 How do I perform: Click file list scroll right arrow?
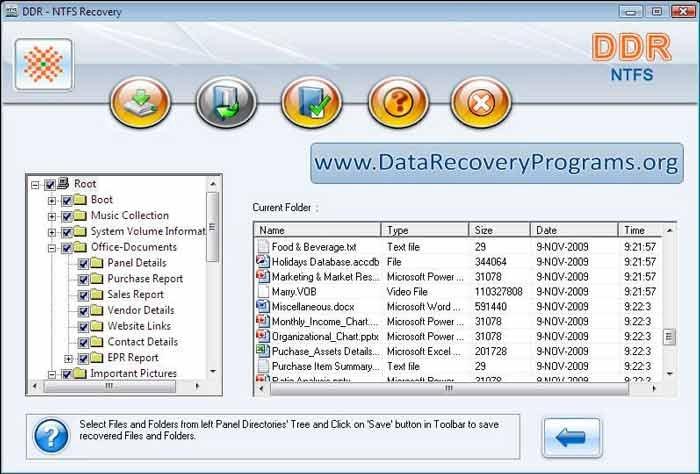pos(654,389)
